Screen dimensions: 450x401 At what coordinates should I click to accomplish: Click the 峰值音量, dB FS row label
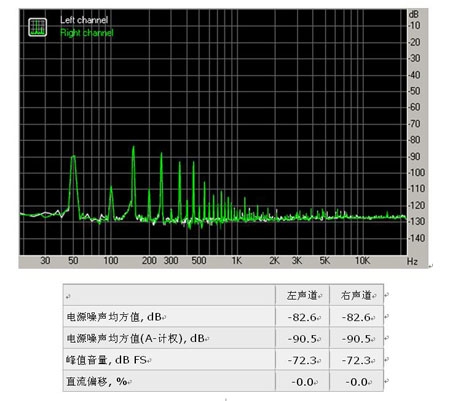[106, 360]
